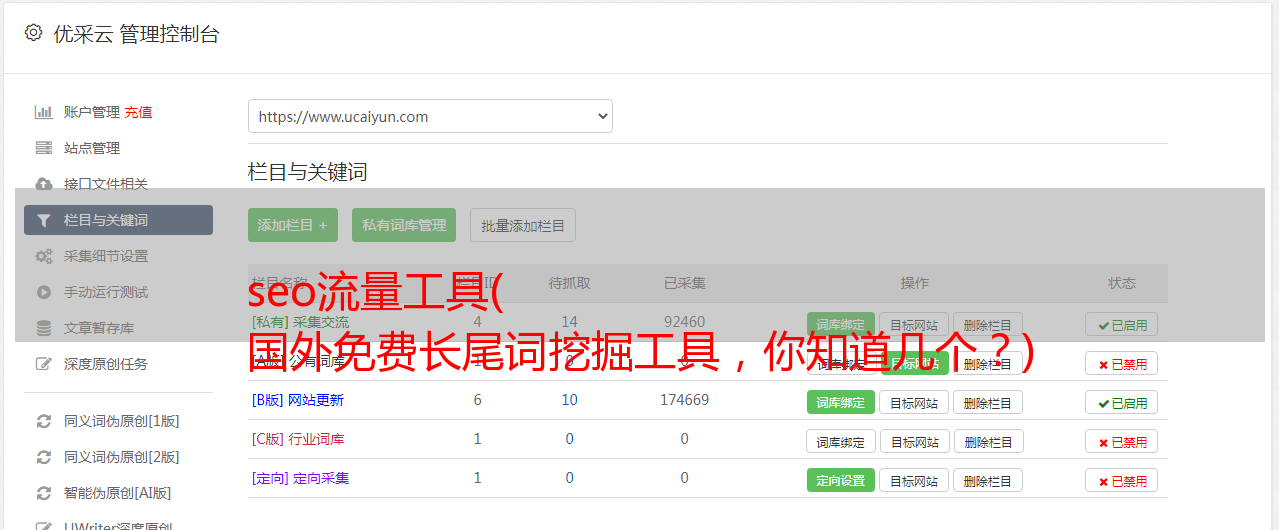Open 私有词库管理
The height and width of the screenshot is (530, 1279).
[x=404, y=225]
